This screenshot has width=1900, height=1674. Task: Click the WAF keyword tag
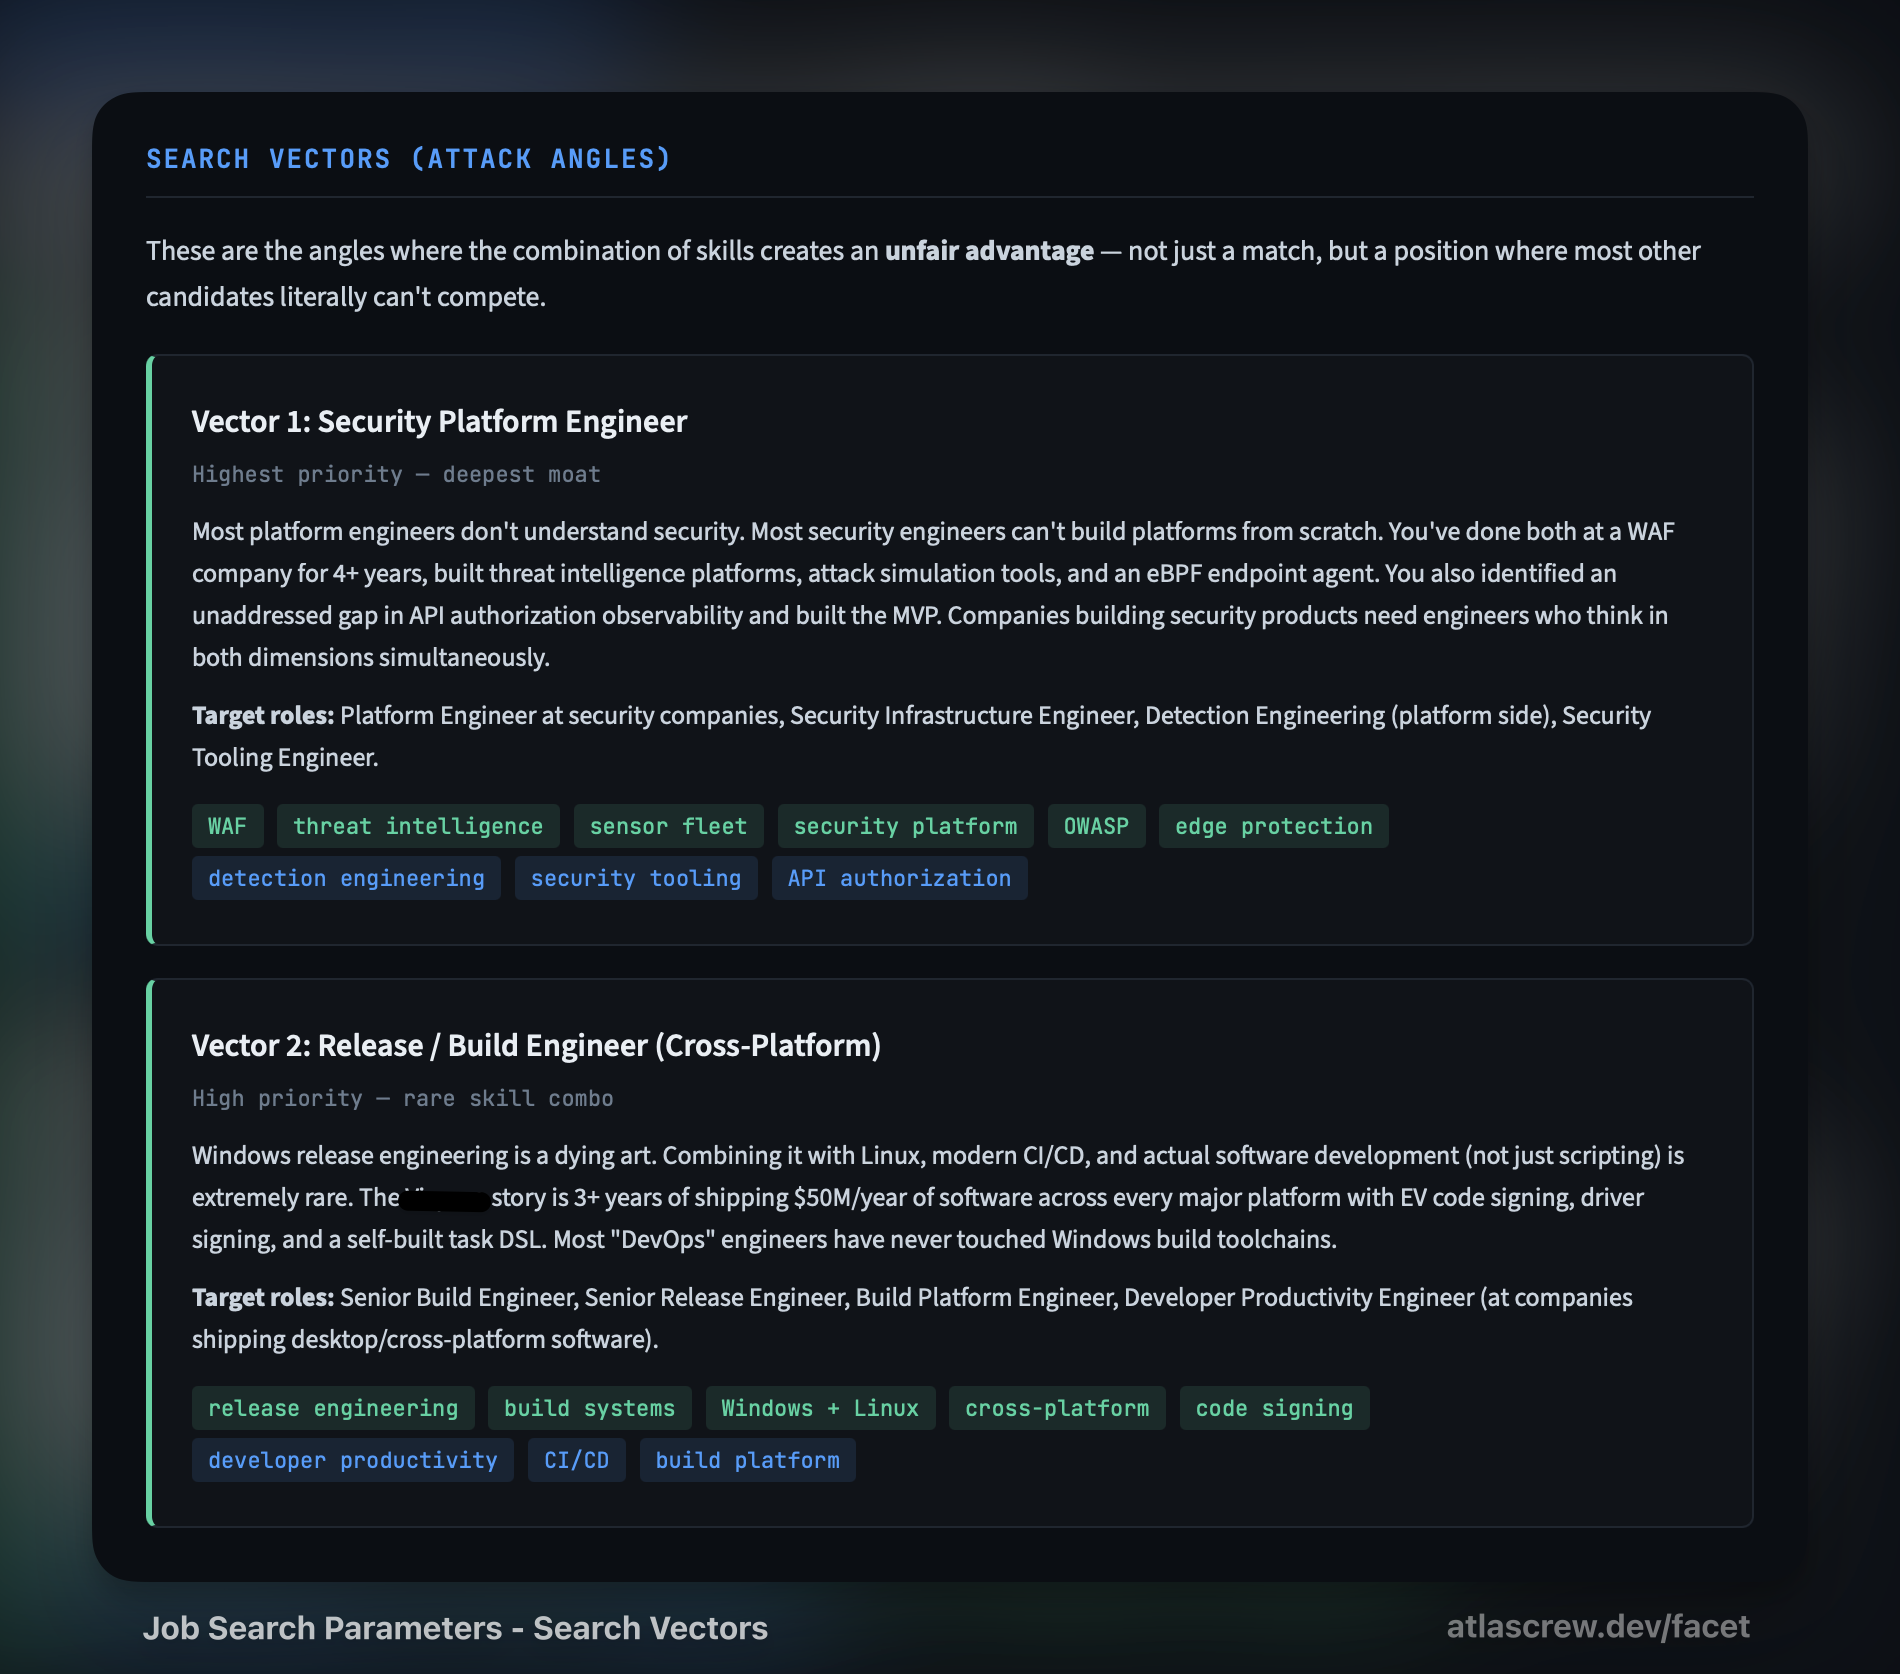pyautogui.click(x=227, y=826)
